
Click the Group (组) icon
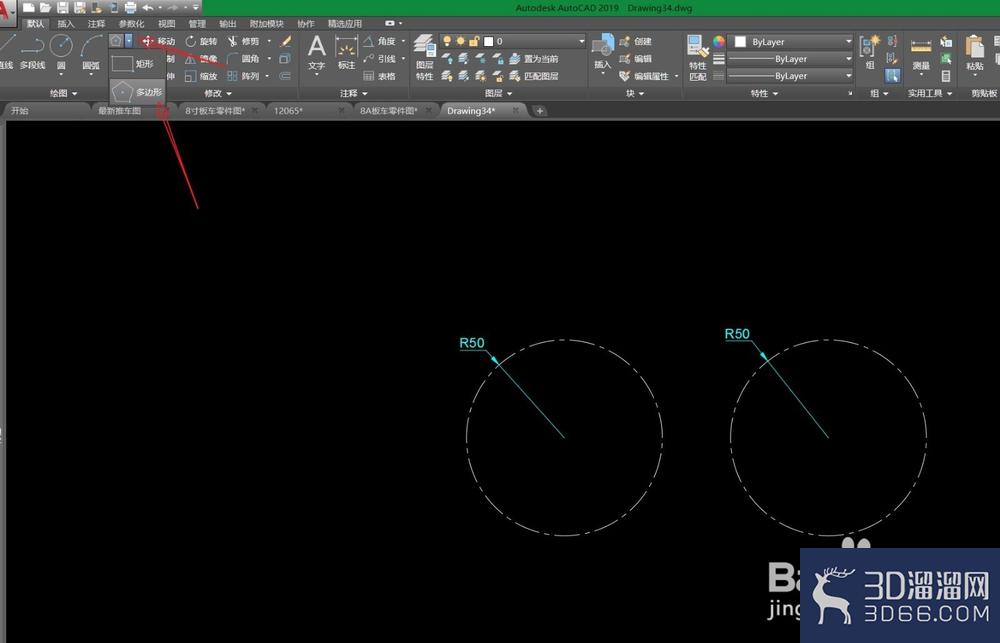tap(869, 52)
